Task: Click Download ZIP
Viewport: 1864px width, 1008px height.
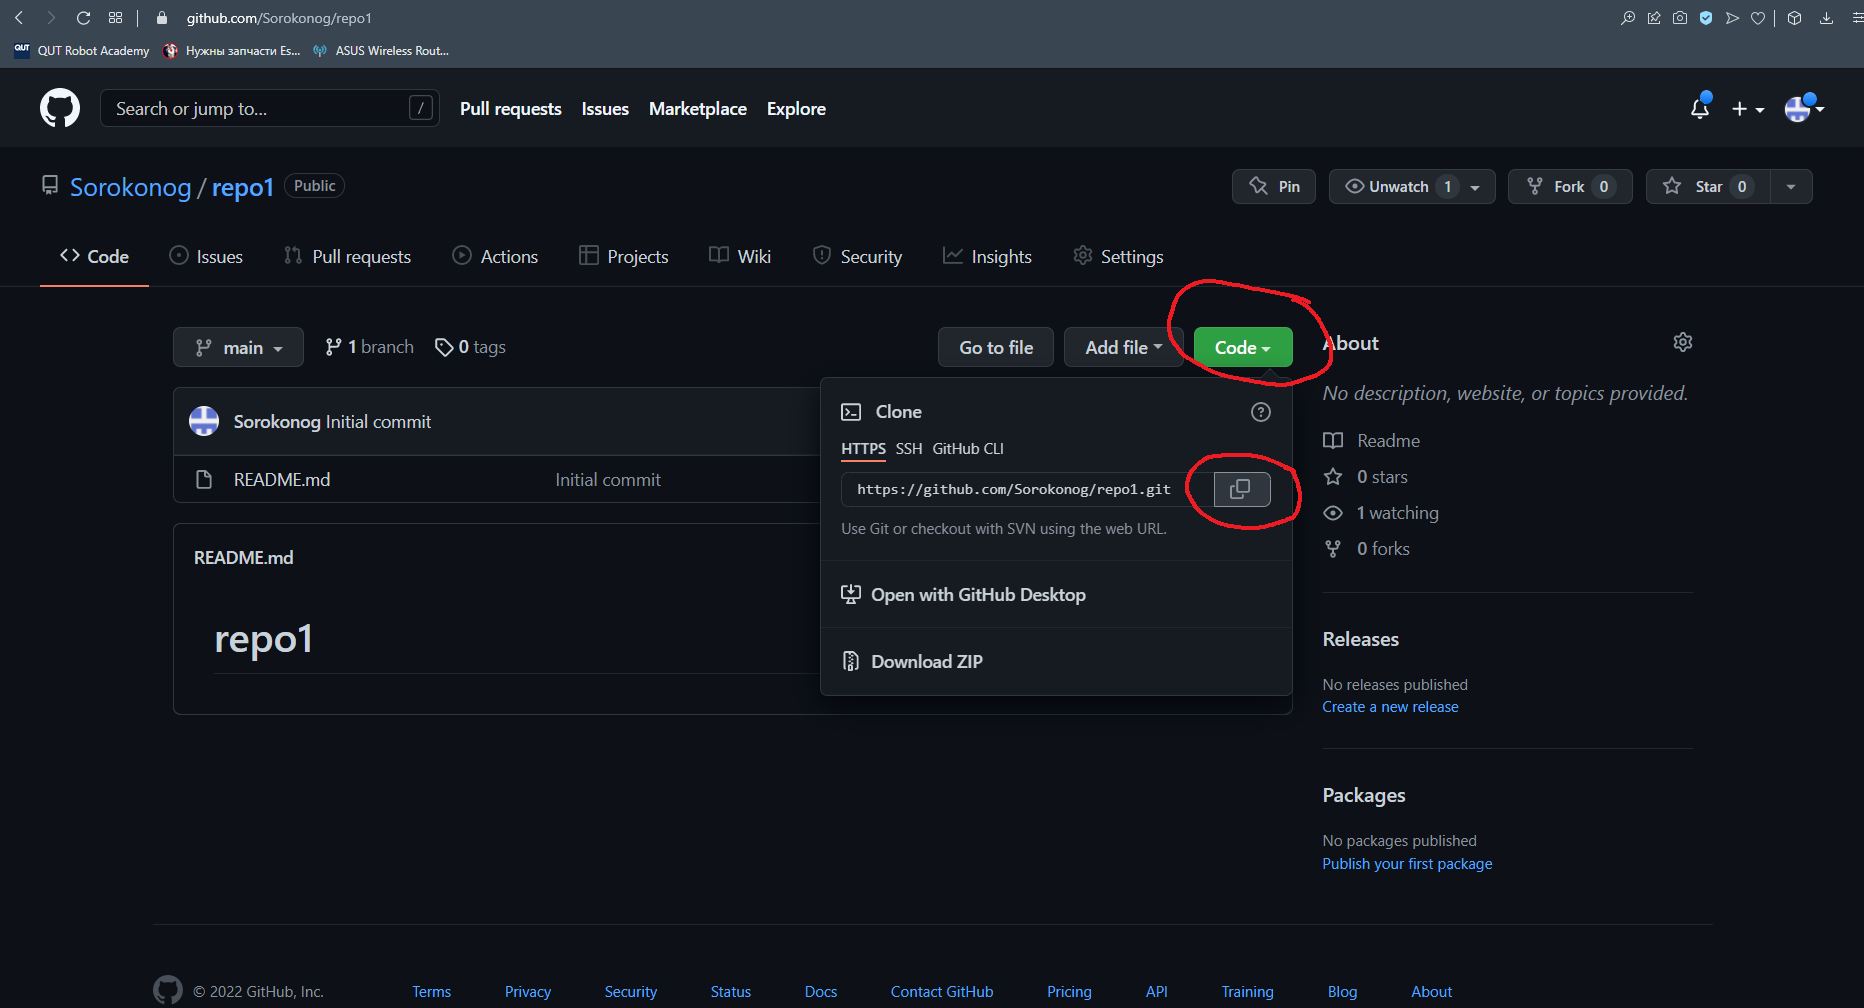Action: point(926,662)
